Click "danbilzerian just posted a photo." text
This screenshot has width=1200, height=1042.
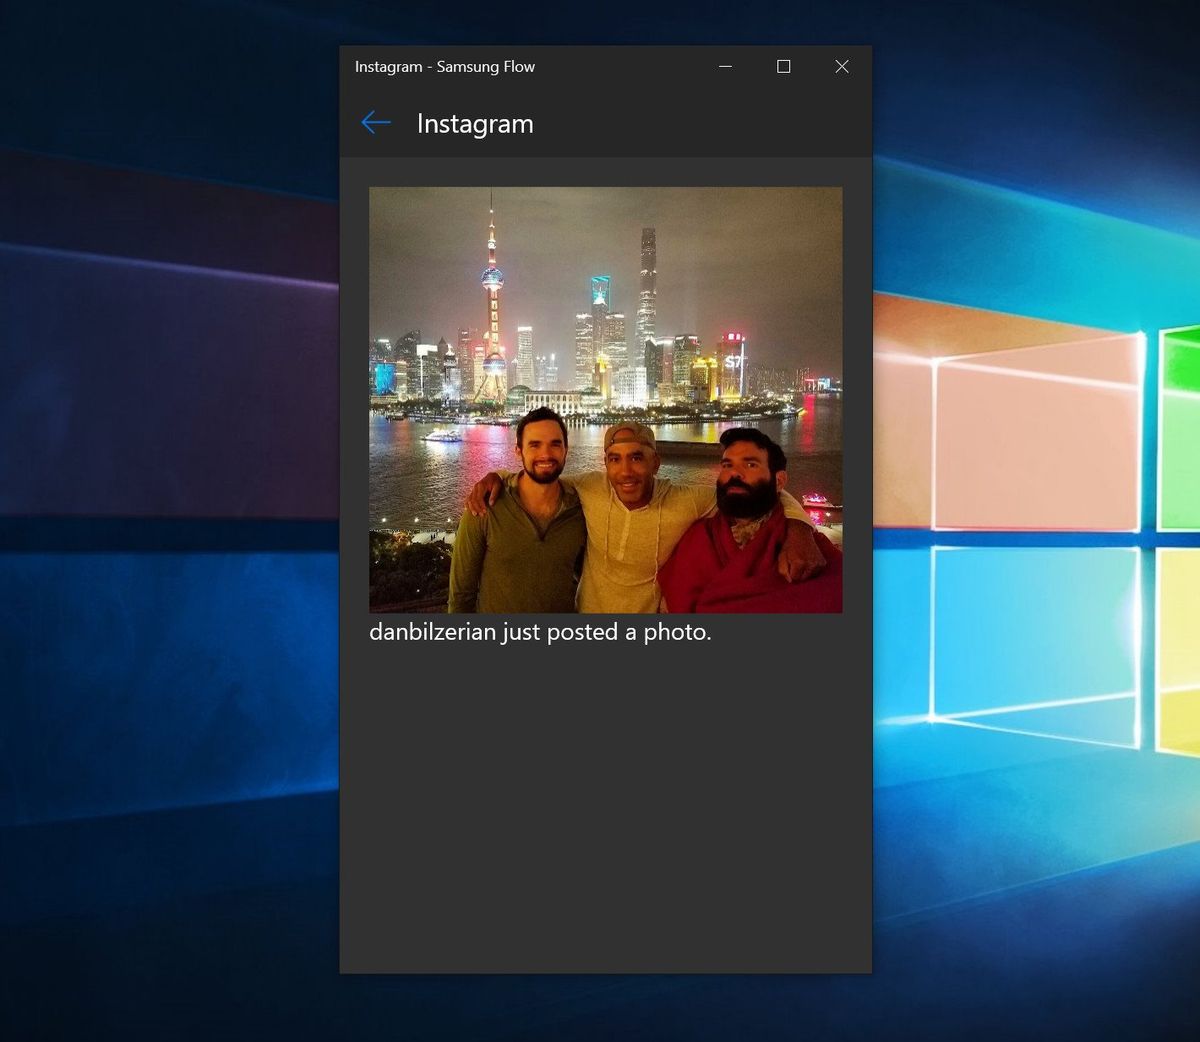pyautogui.click(x=540, y=633)
